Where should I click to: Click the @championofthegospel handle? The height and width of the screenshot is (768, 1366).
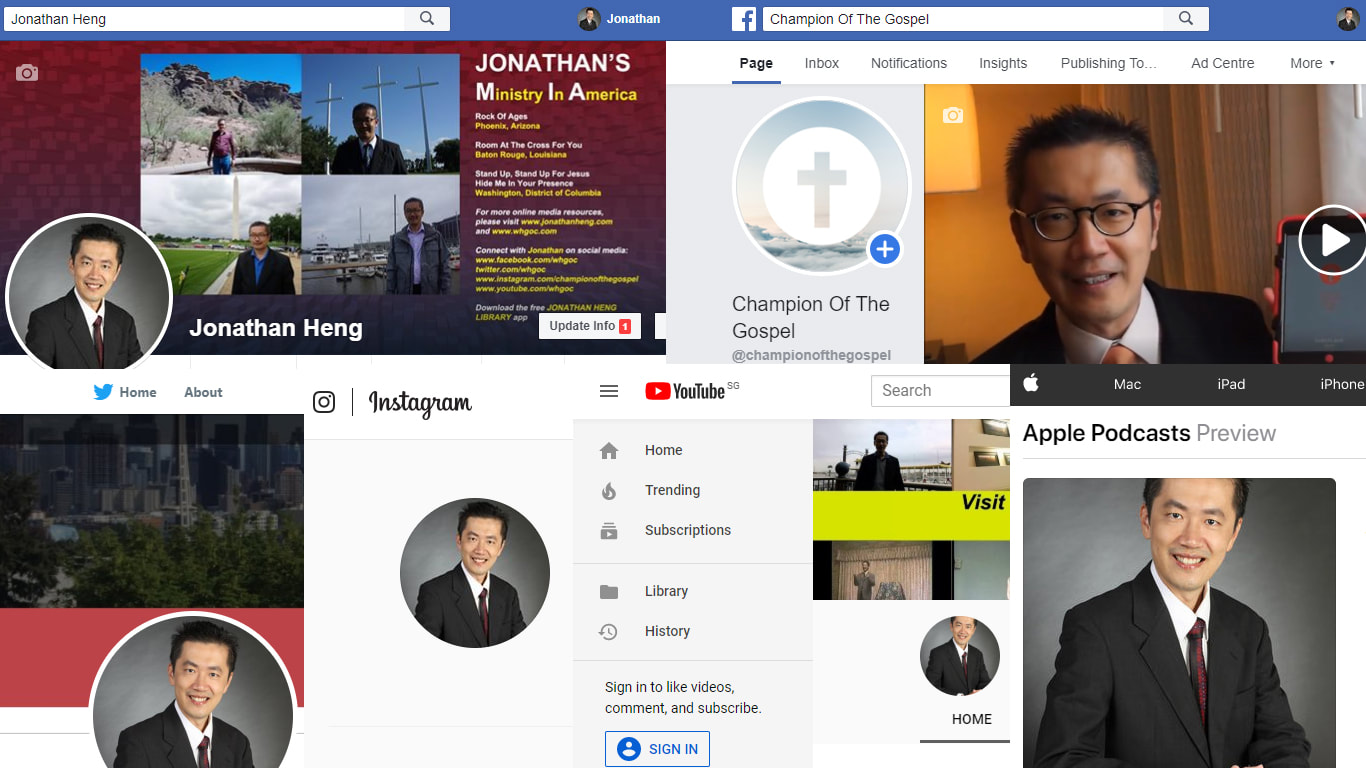812,355
